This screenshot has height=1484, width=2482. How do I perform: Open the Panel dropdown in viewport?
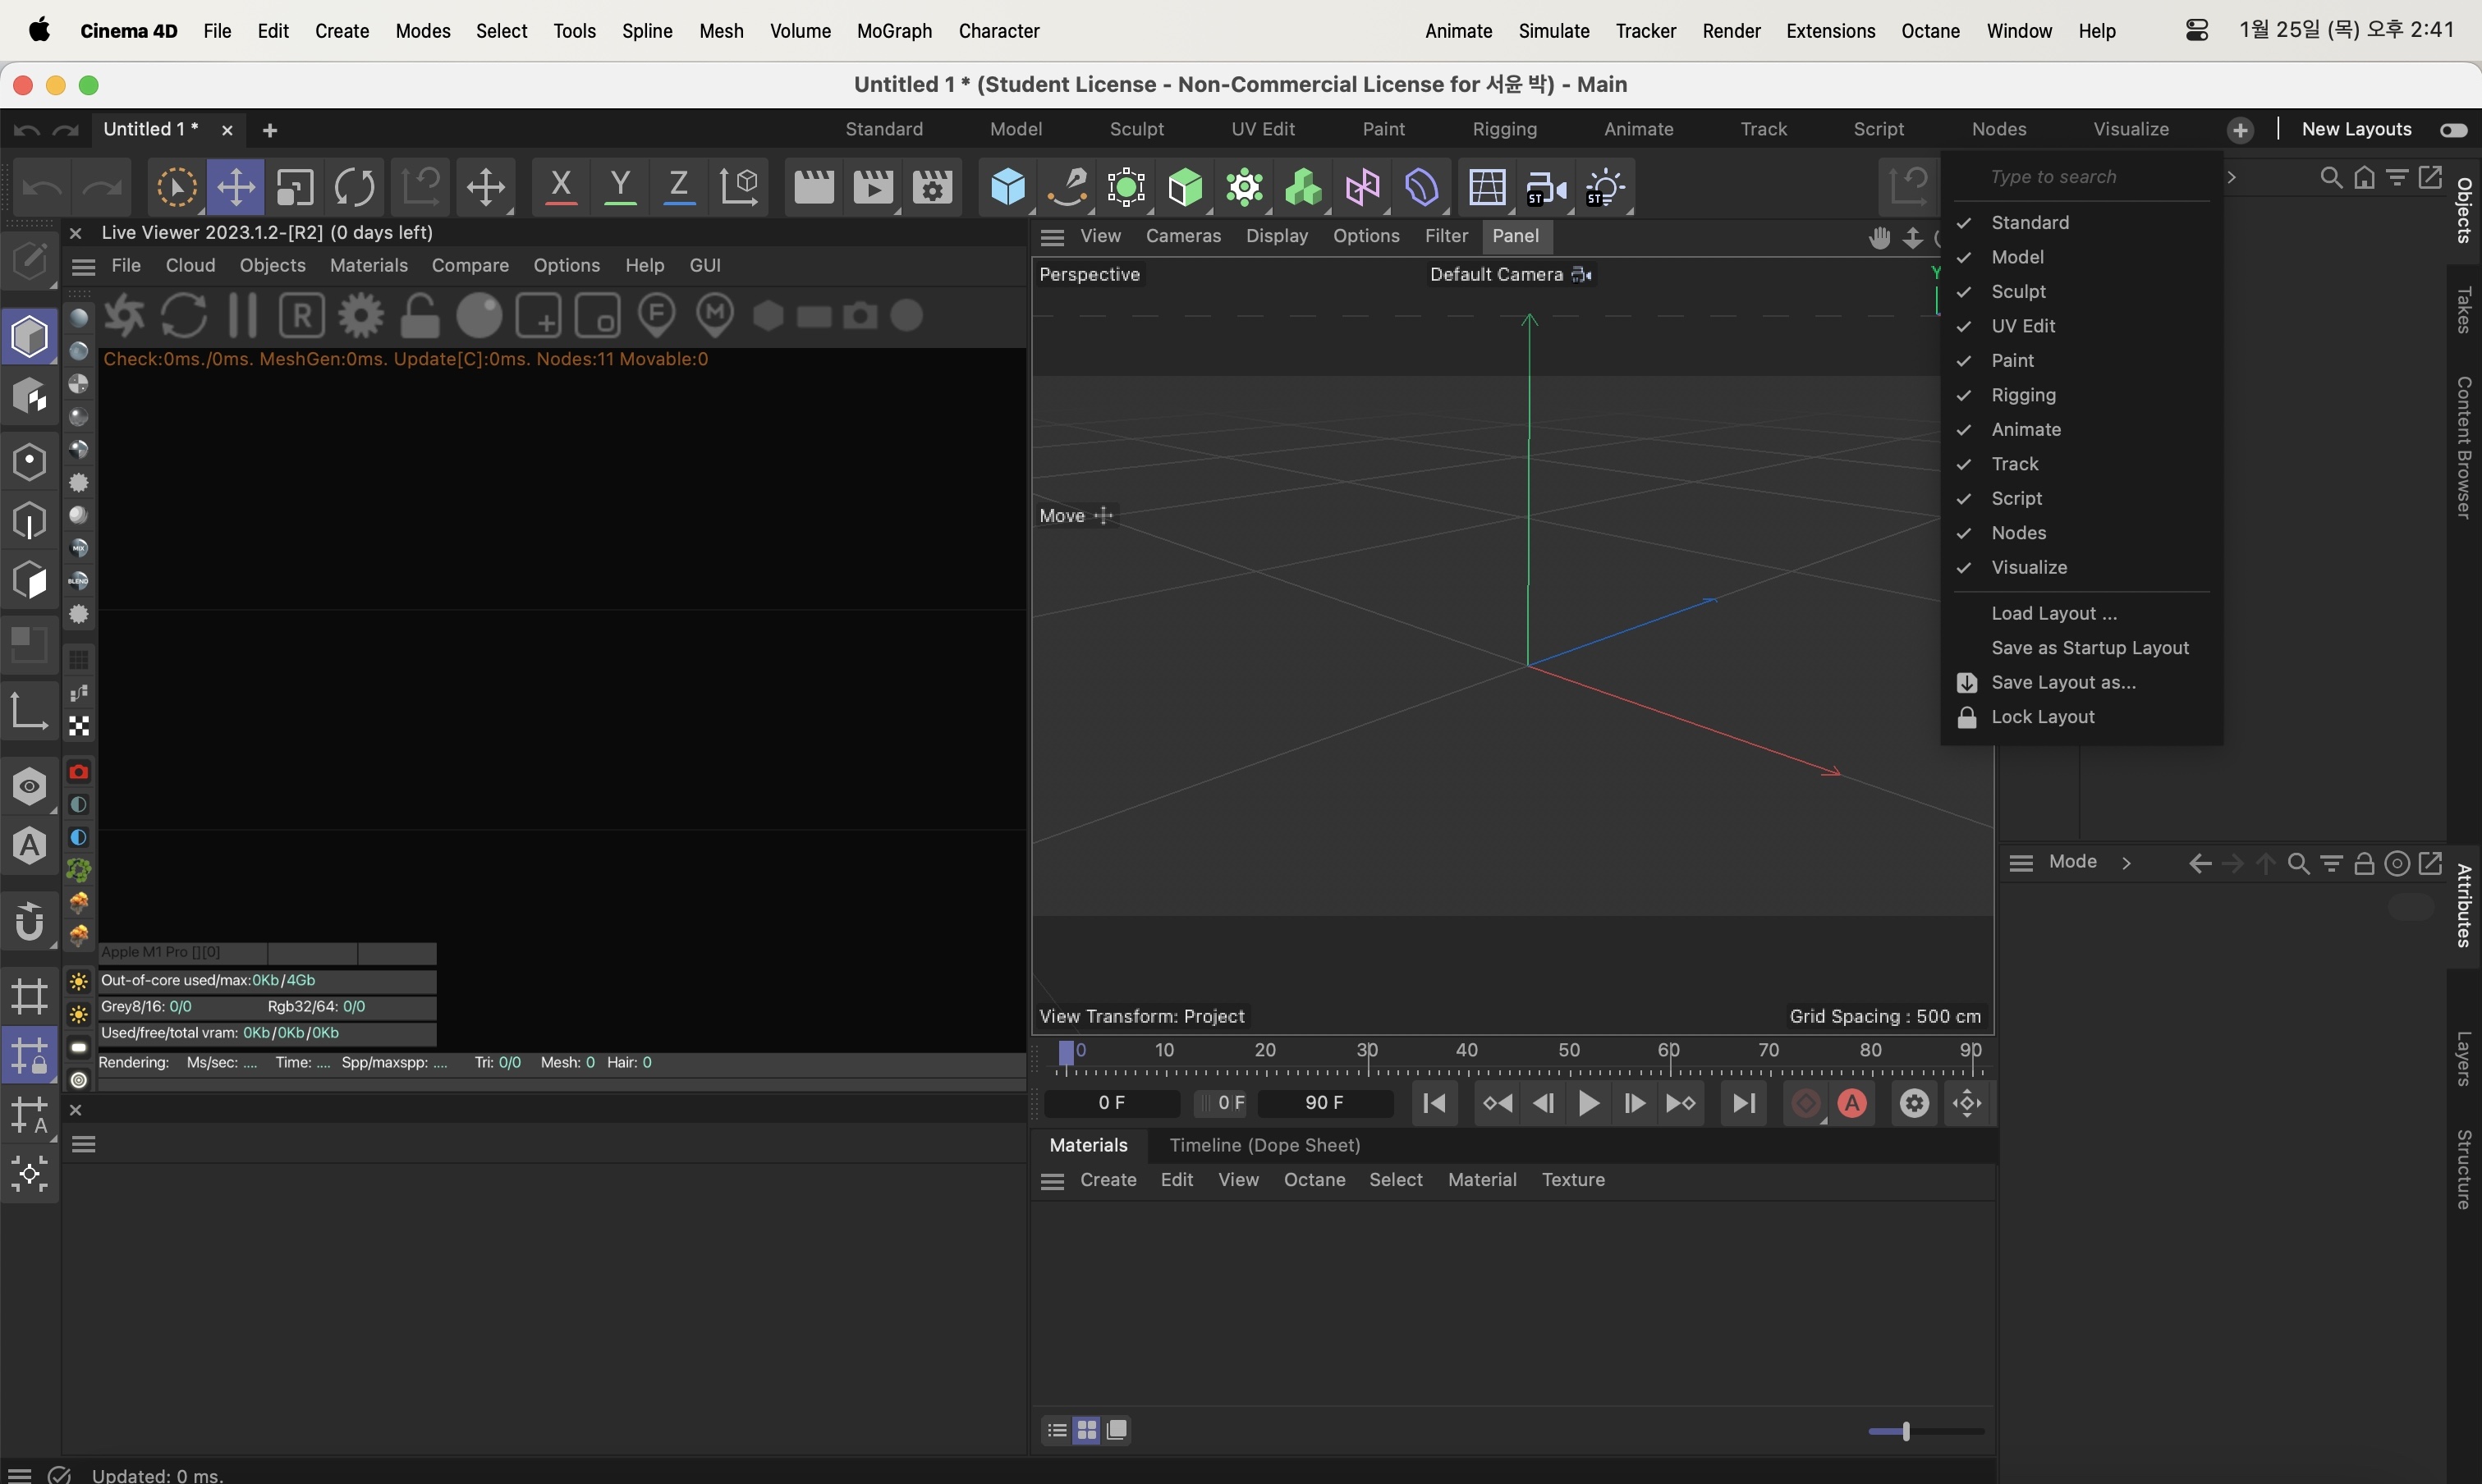[1516, 235]
